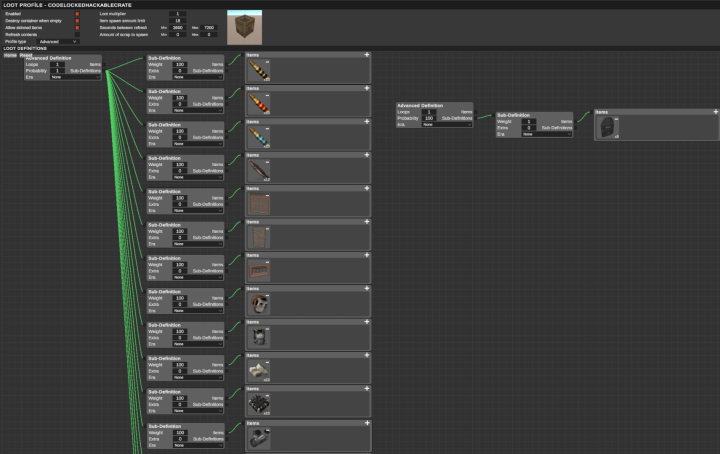Open Era dropdown in left Advanced Definition node
720x454 pixels.
pyautogui.click(x=75, y=77)
